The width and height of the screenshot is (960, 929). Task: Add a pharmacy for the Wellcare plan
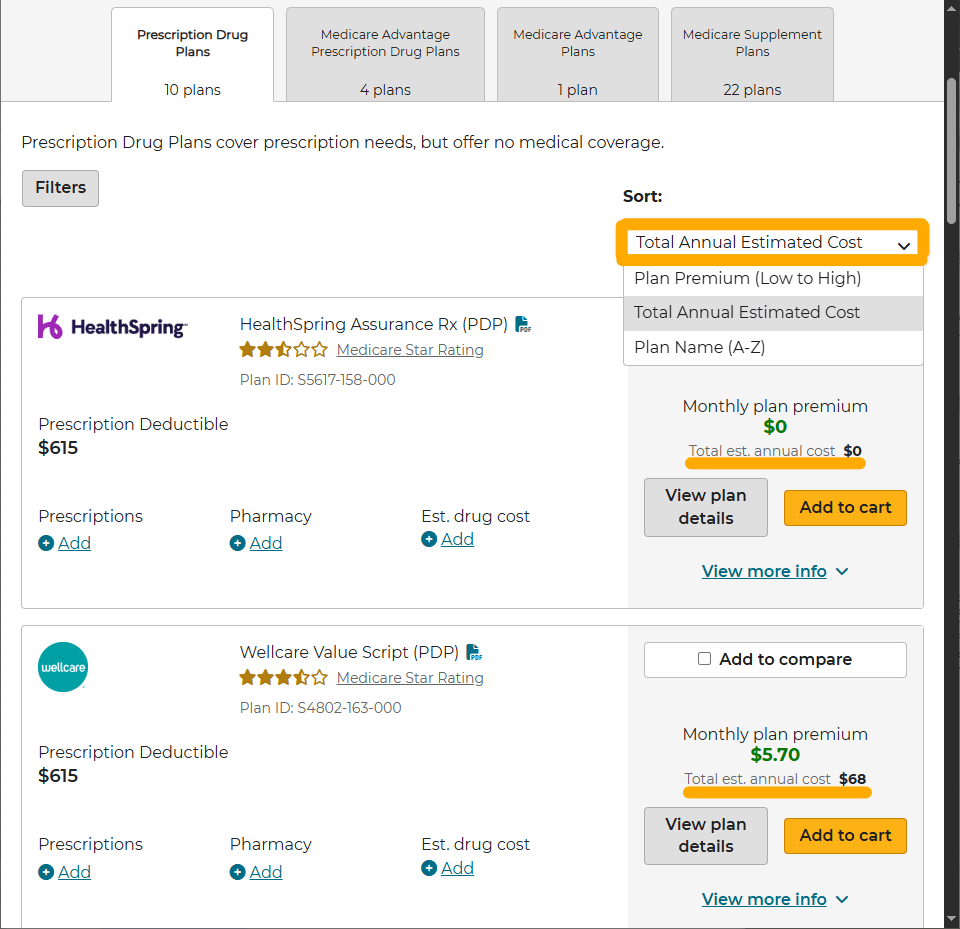[256, 872]
